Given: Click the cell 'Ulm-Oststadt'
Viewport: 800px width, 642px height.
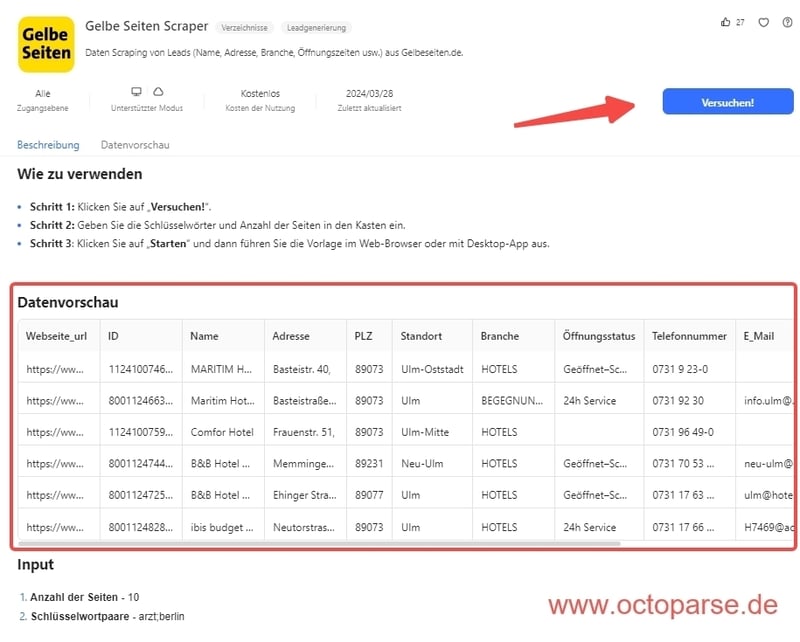Looking at the screenshot, I should 432,369.
